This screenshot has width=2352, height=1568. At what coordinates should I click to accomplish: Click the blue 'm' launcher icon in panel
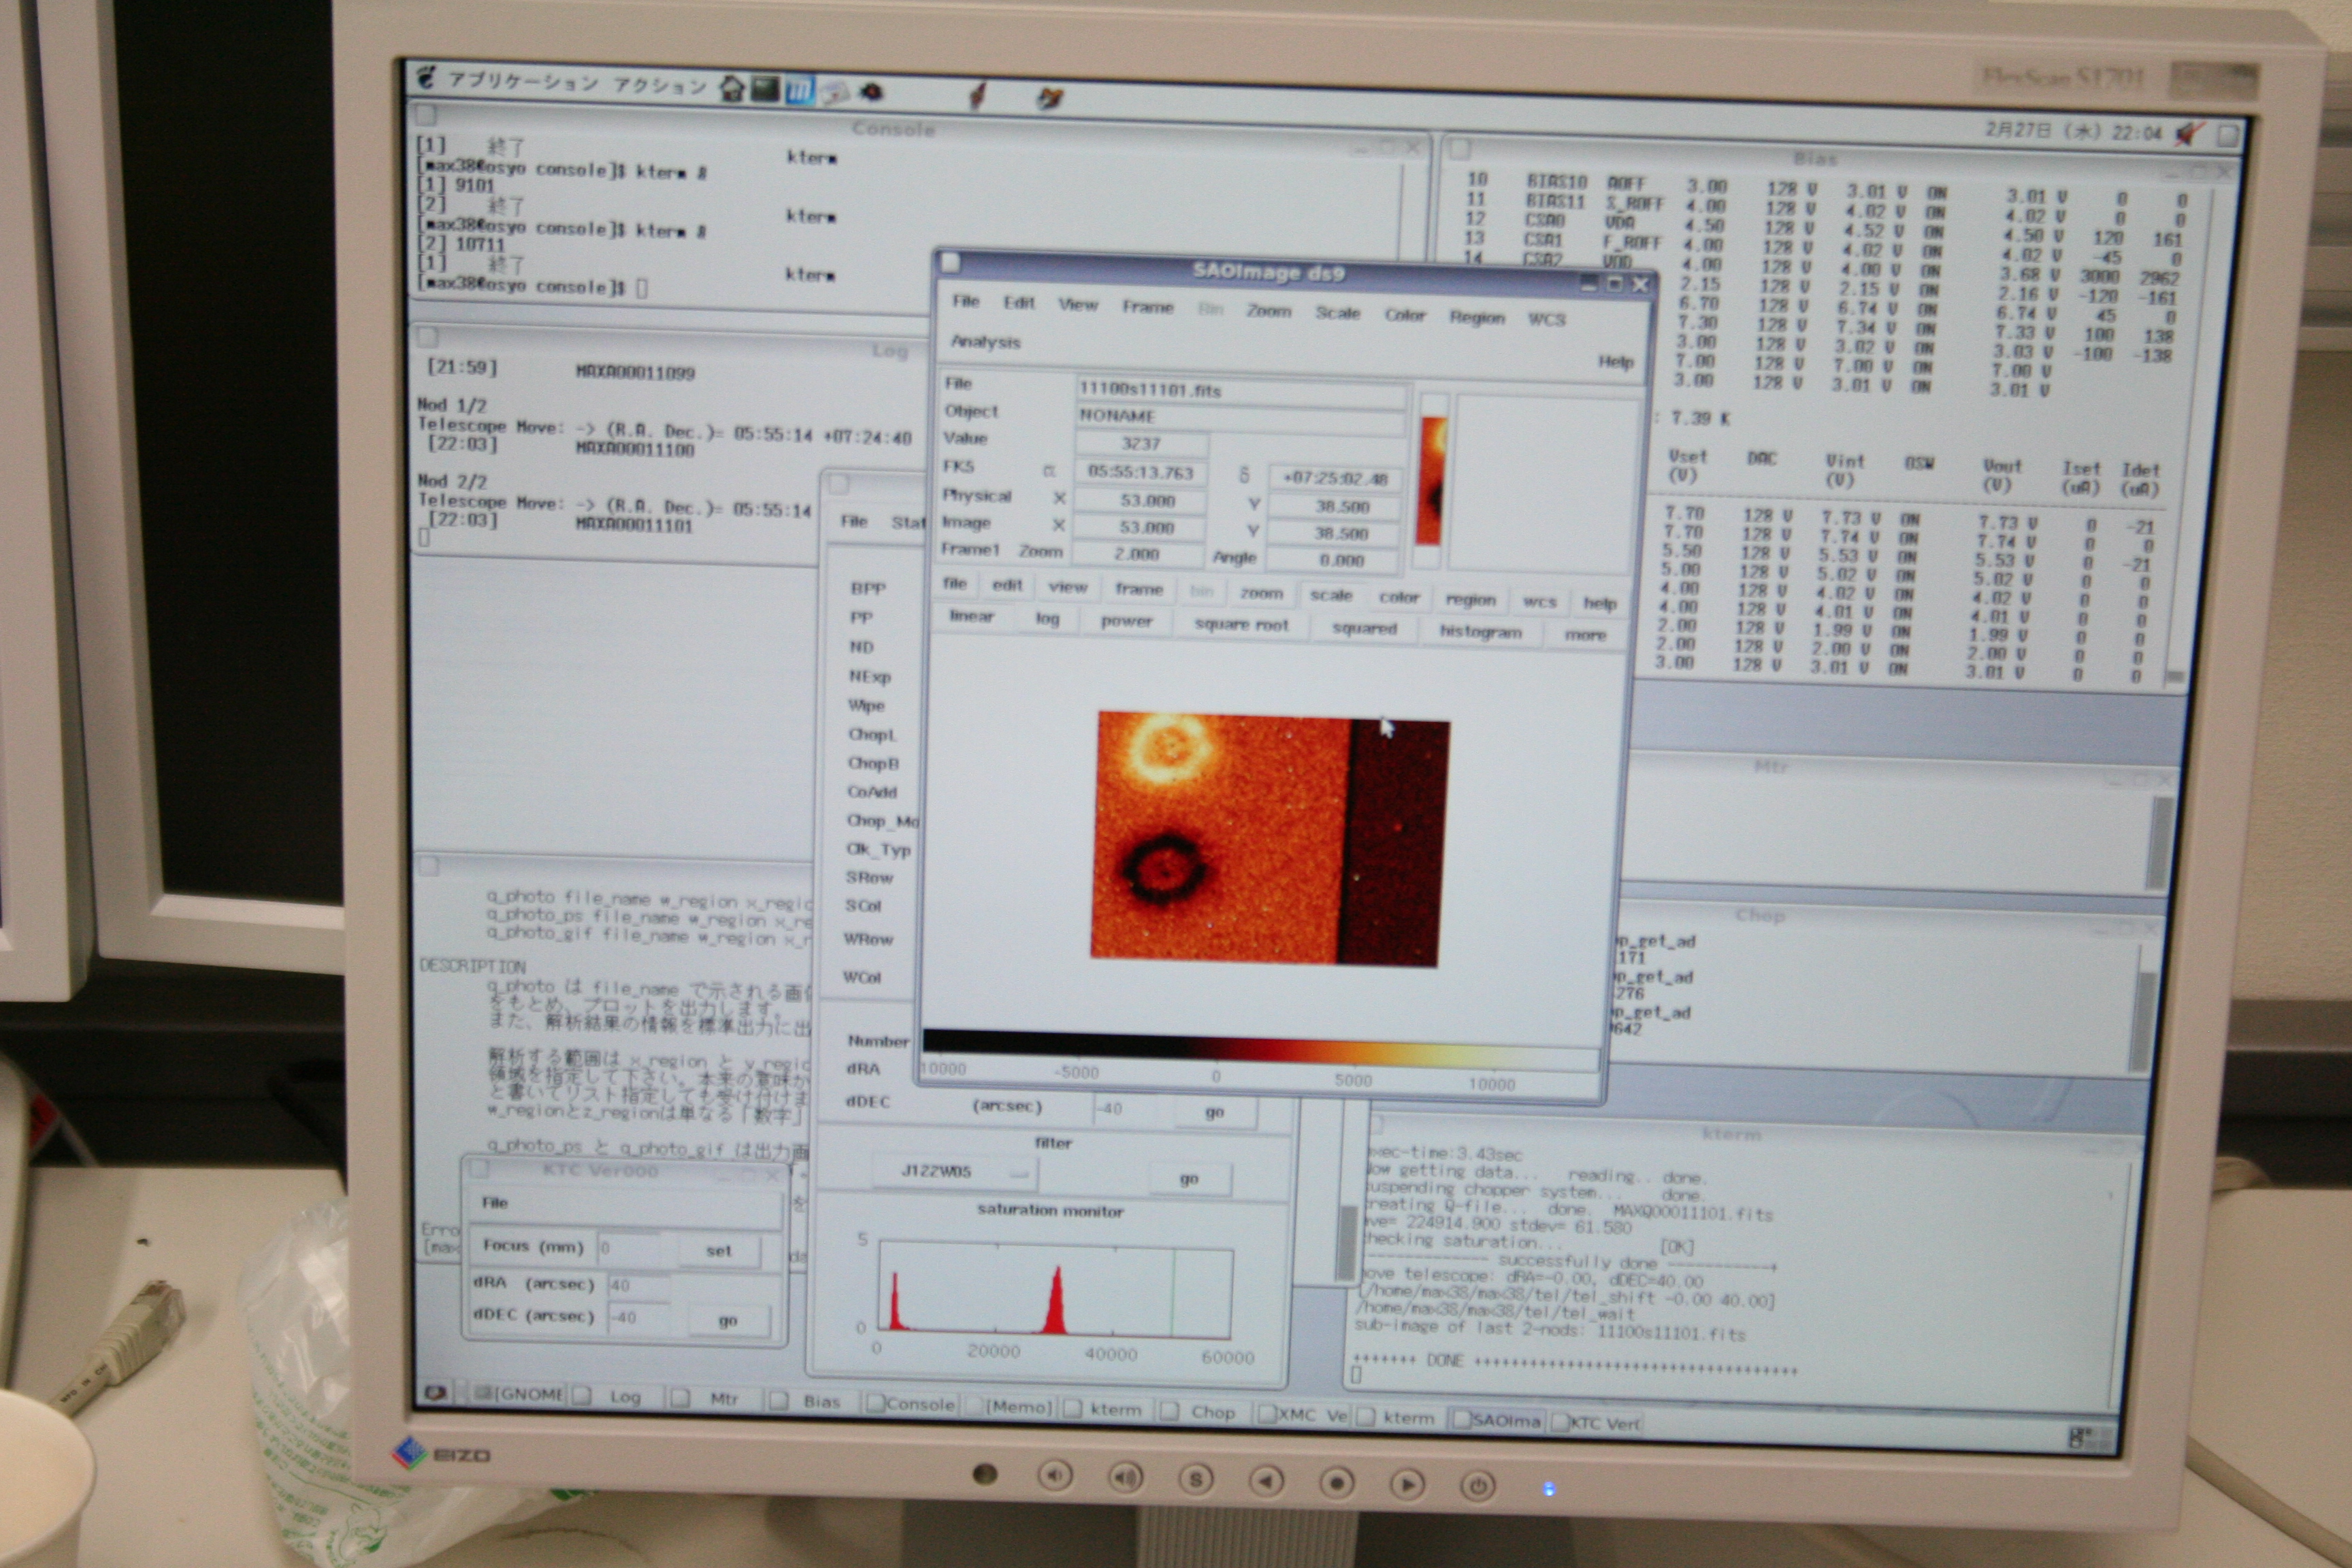[799, 91]
